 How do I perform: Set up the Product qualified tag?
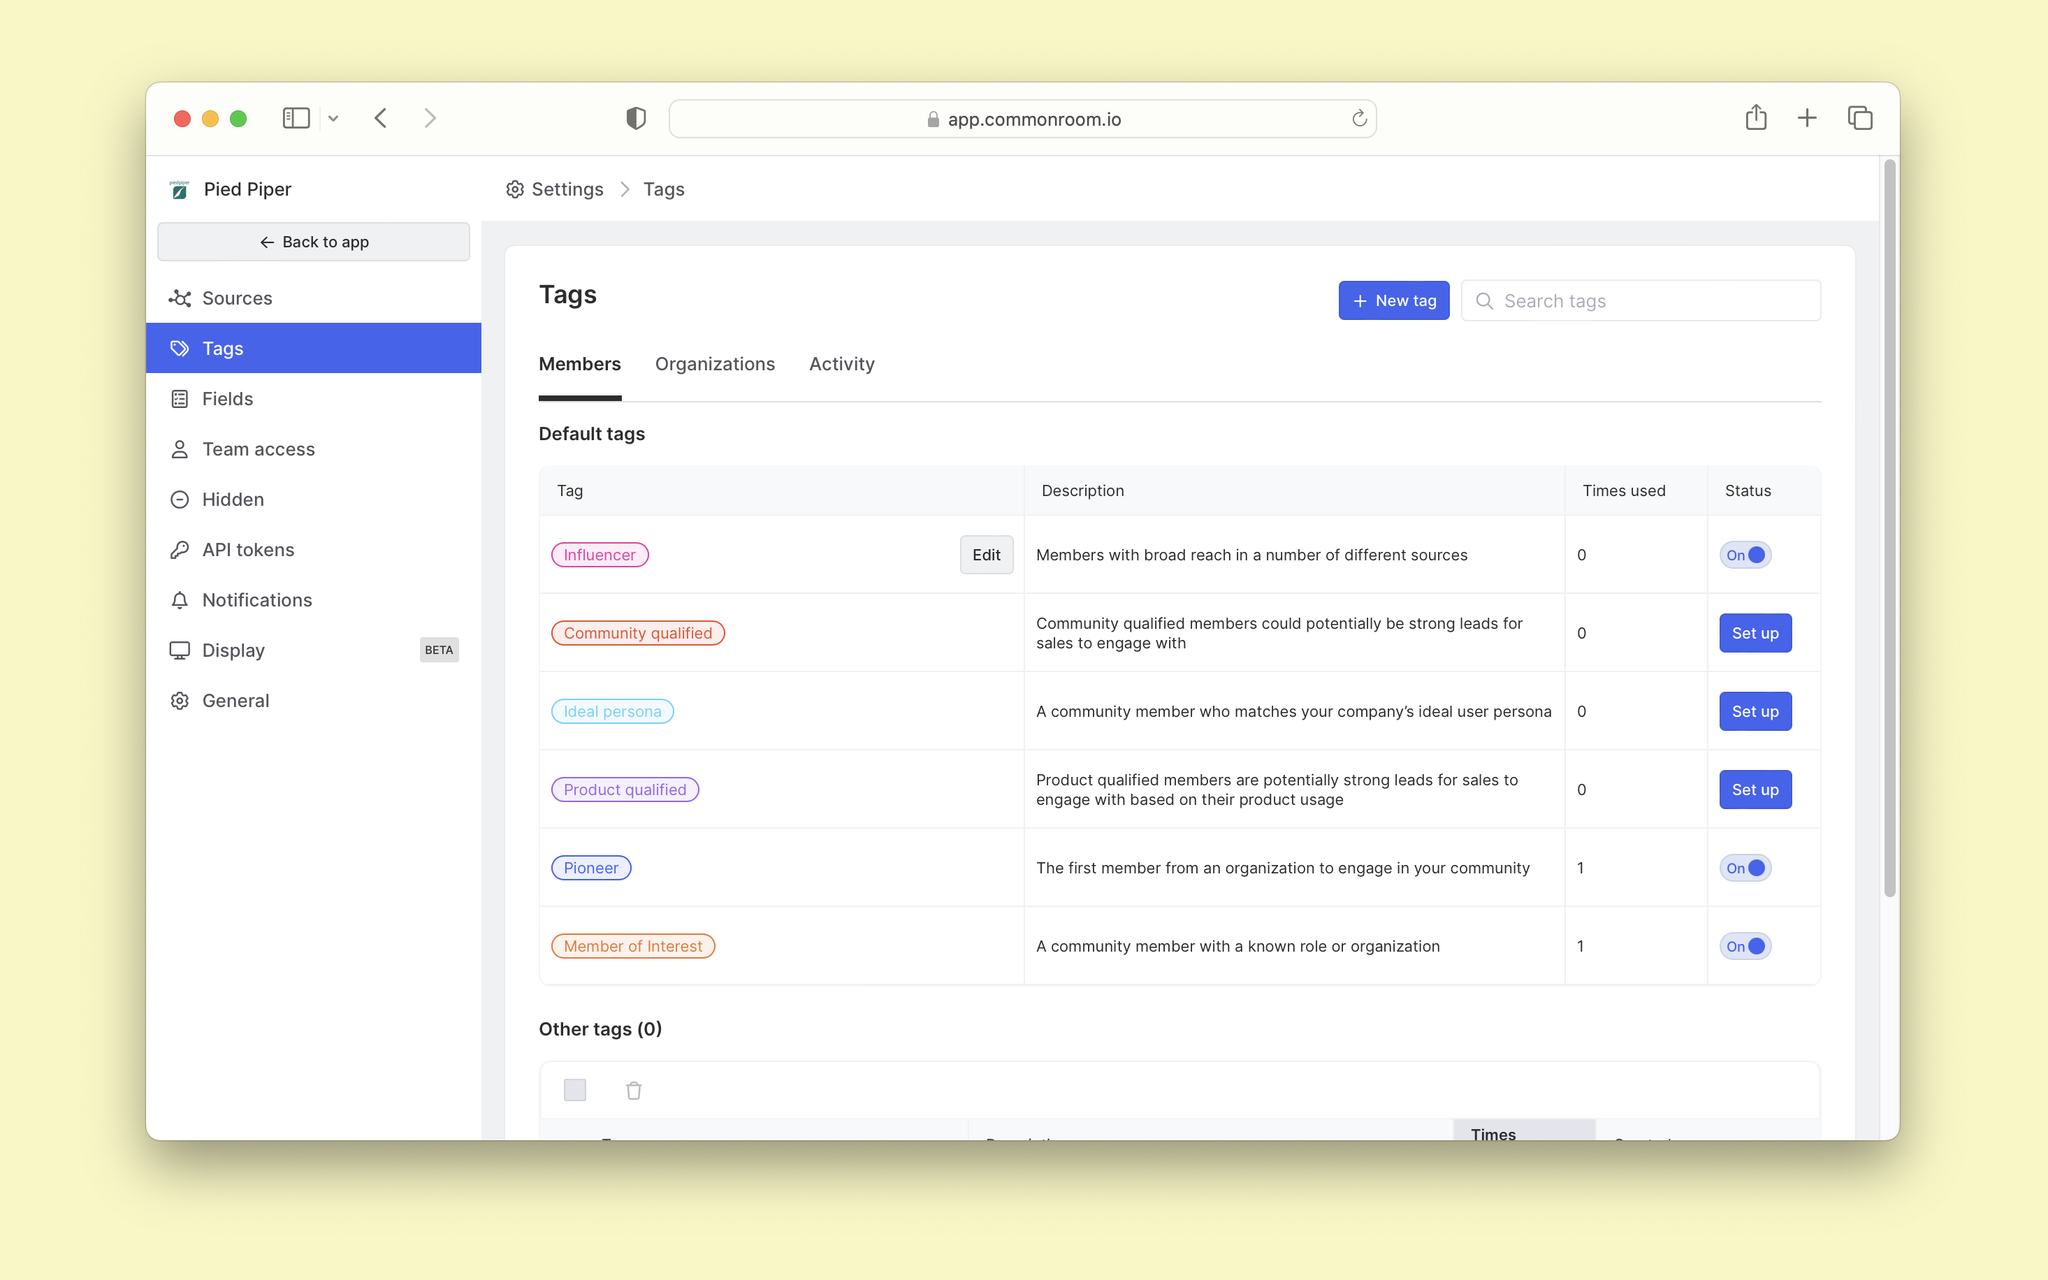[x=1755, y=789]
